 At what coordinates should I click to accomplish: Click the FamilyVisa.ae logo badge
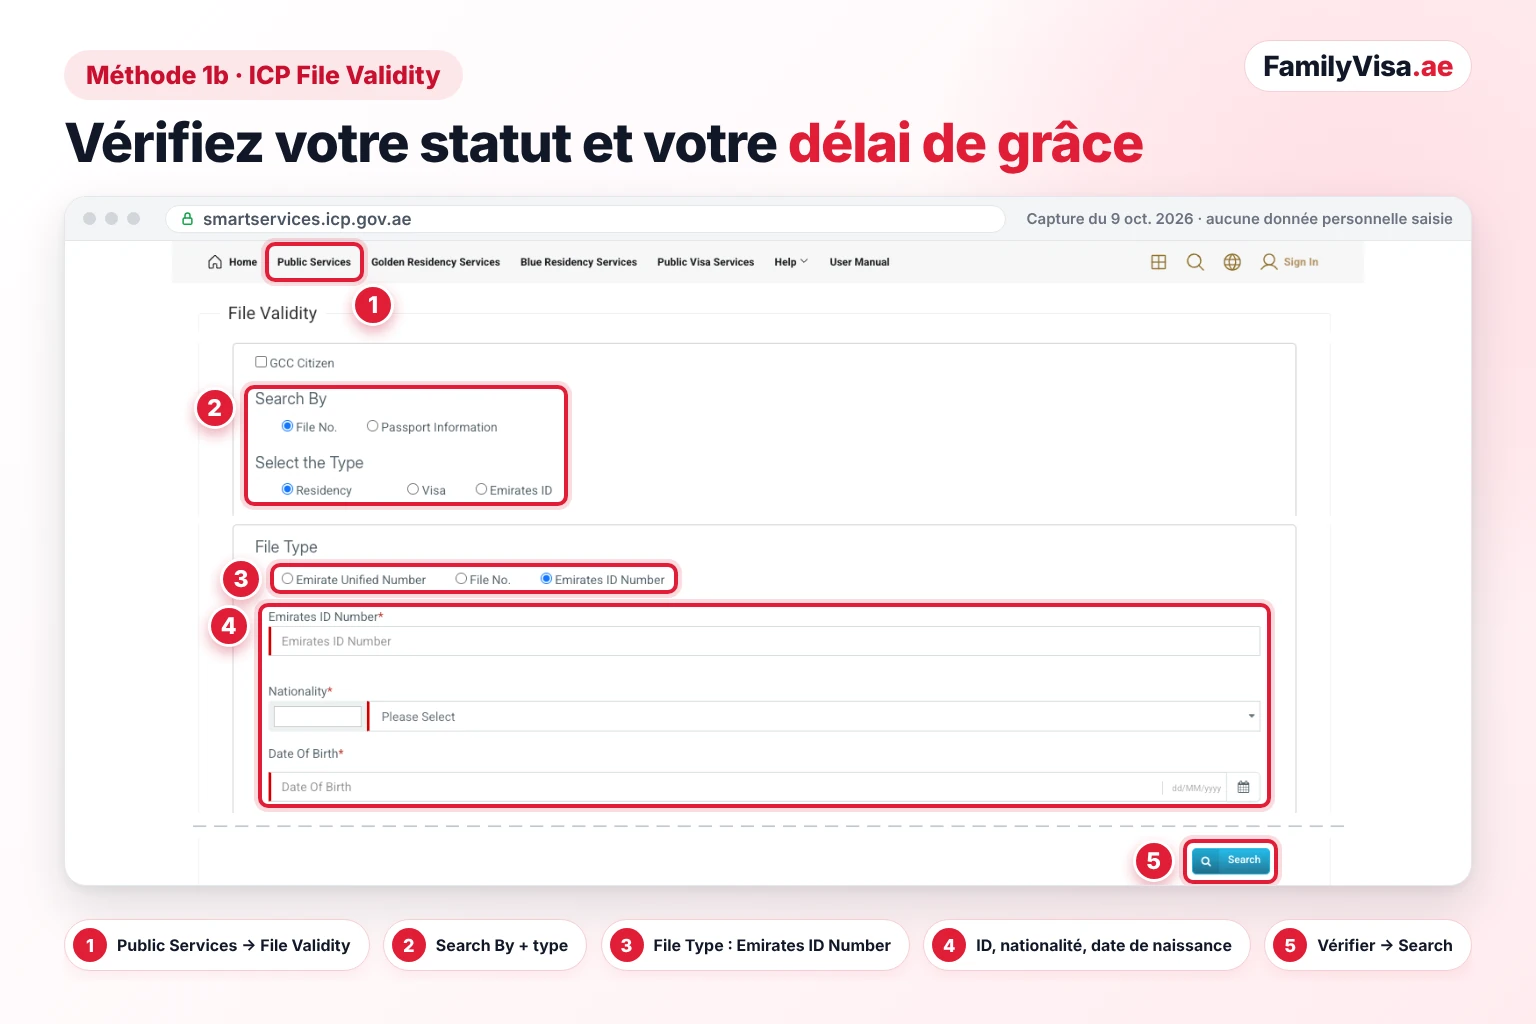click(x=1358, y=66)
